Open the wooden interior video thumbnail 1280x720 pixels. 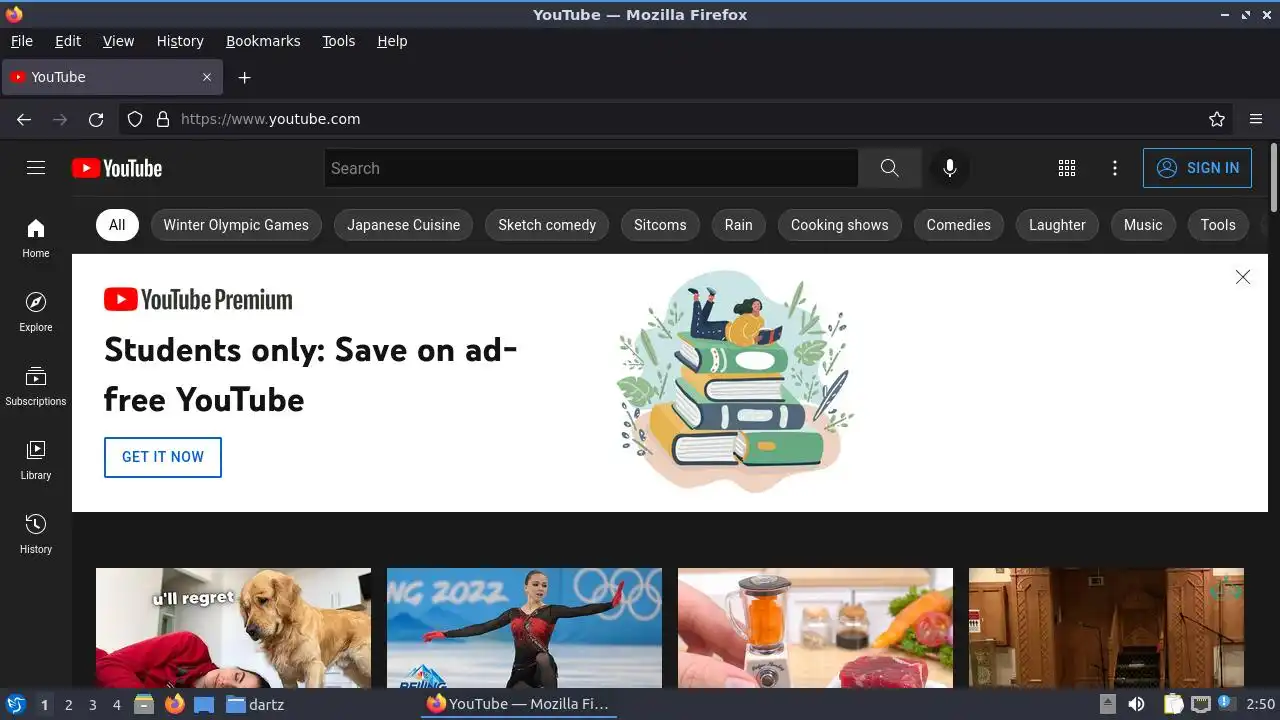pos(1106,628)
